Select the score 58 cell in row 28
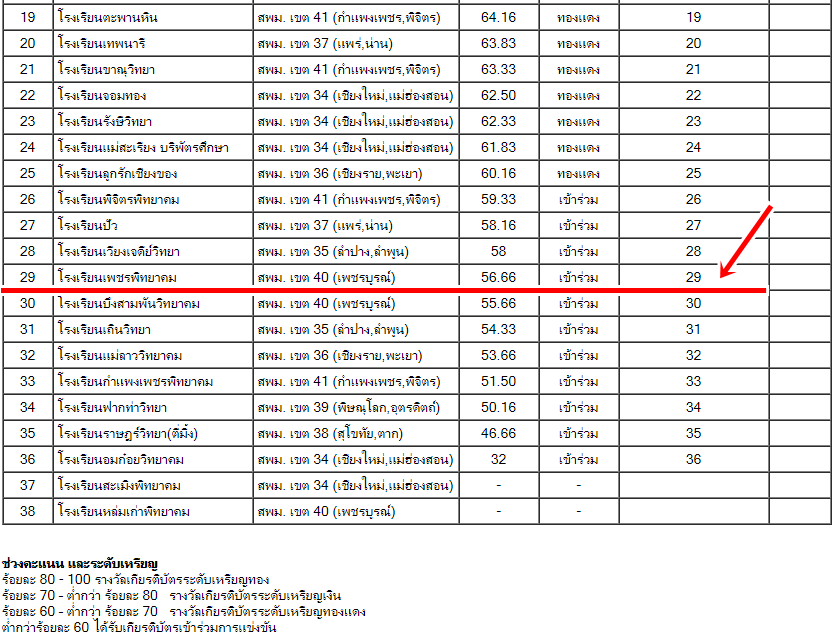The height and width of the screenshot is (641, 835). (x=498, y=251)
